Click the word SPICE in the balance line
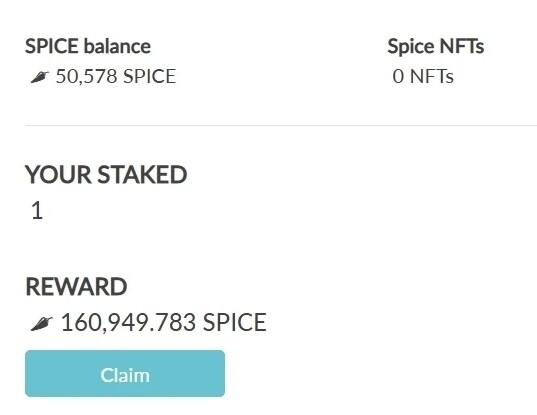This screenshot has height=415, width=537. tap(149, 76)
